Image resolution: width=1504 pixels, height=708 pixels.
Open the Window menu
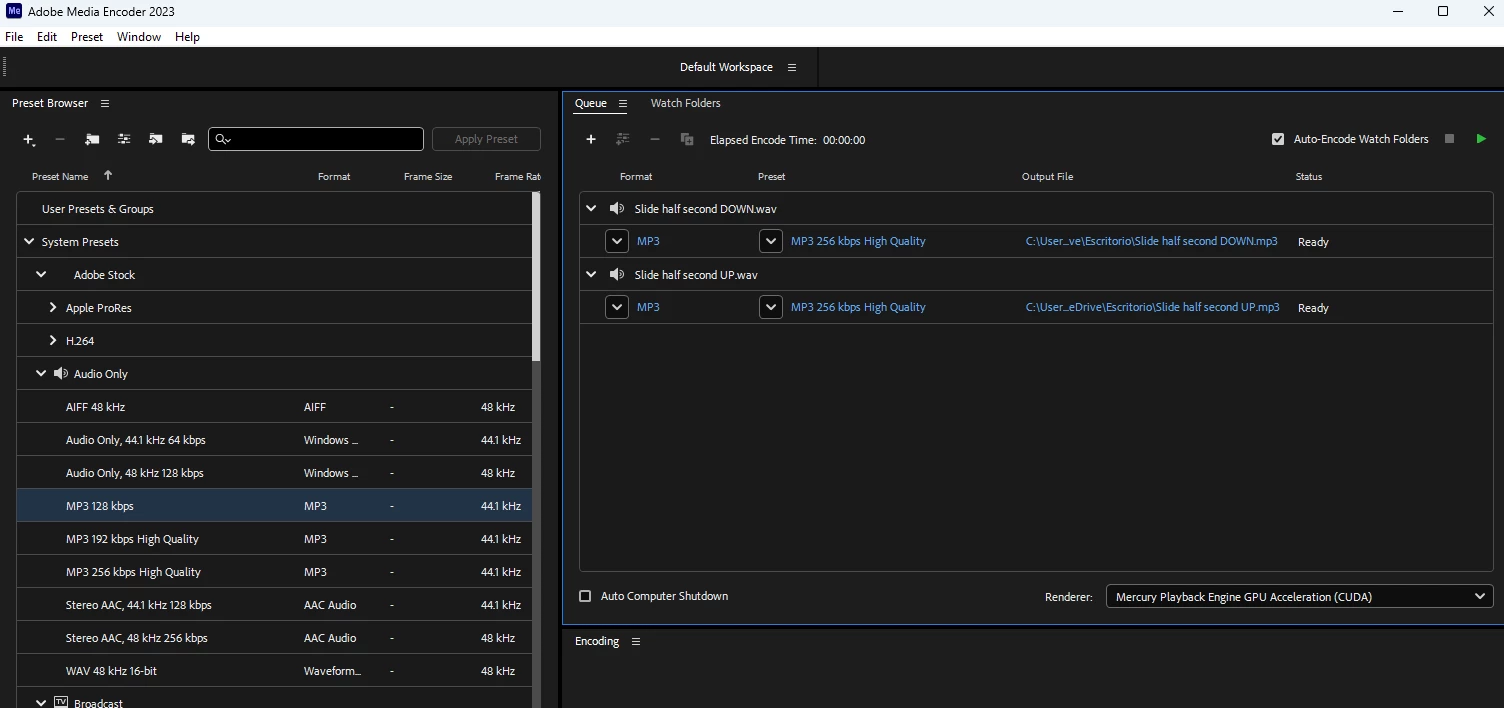tap(139, 37)
